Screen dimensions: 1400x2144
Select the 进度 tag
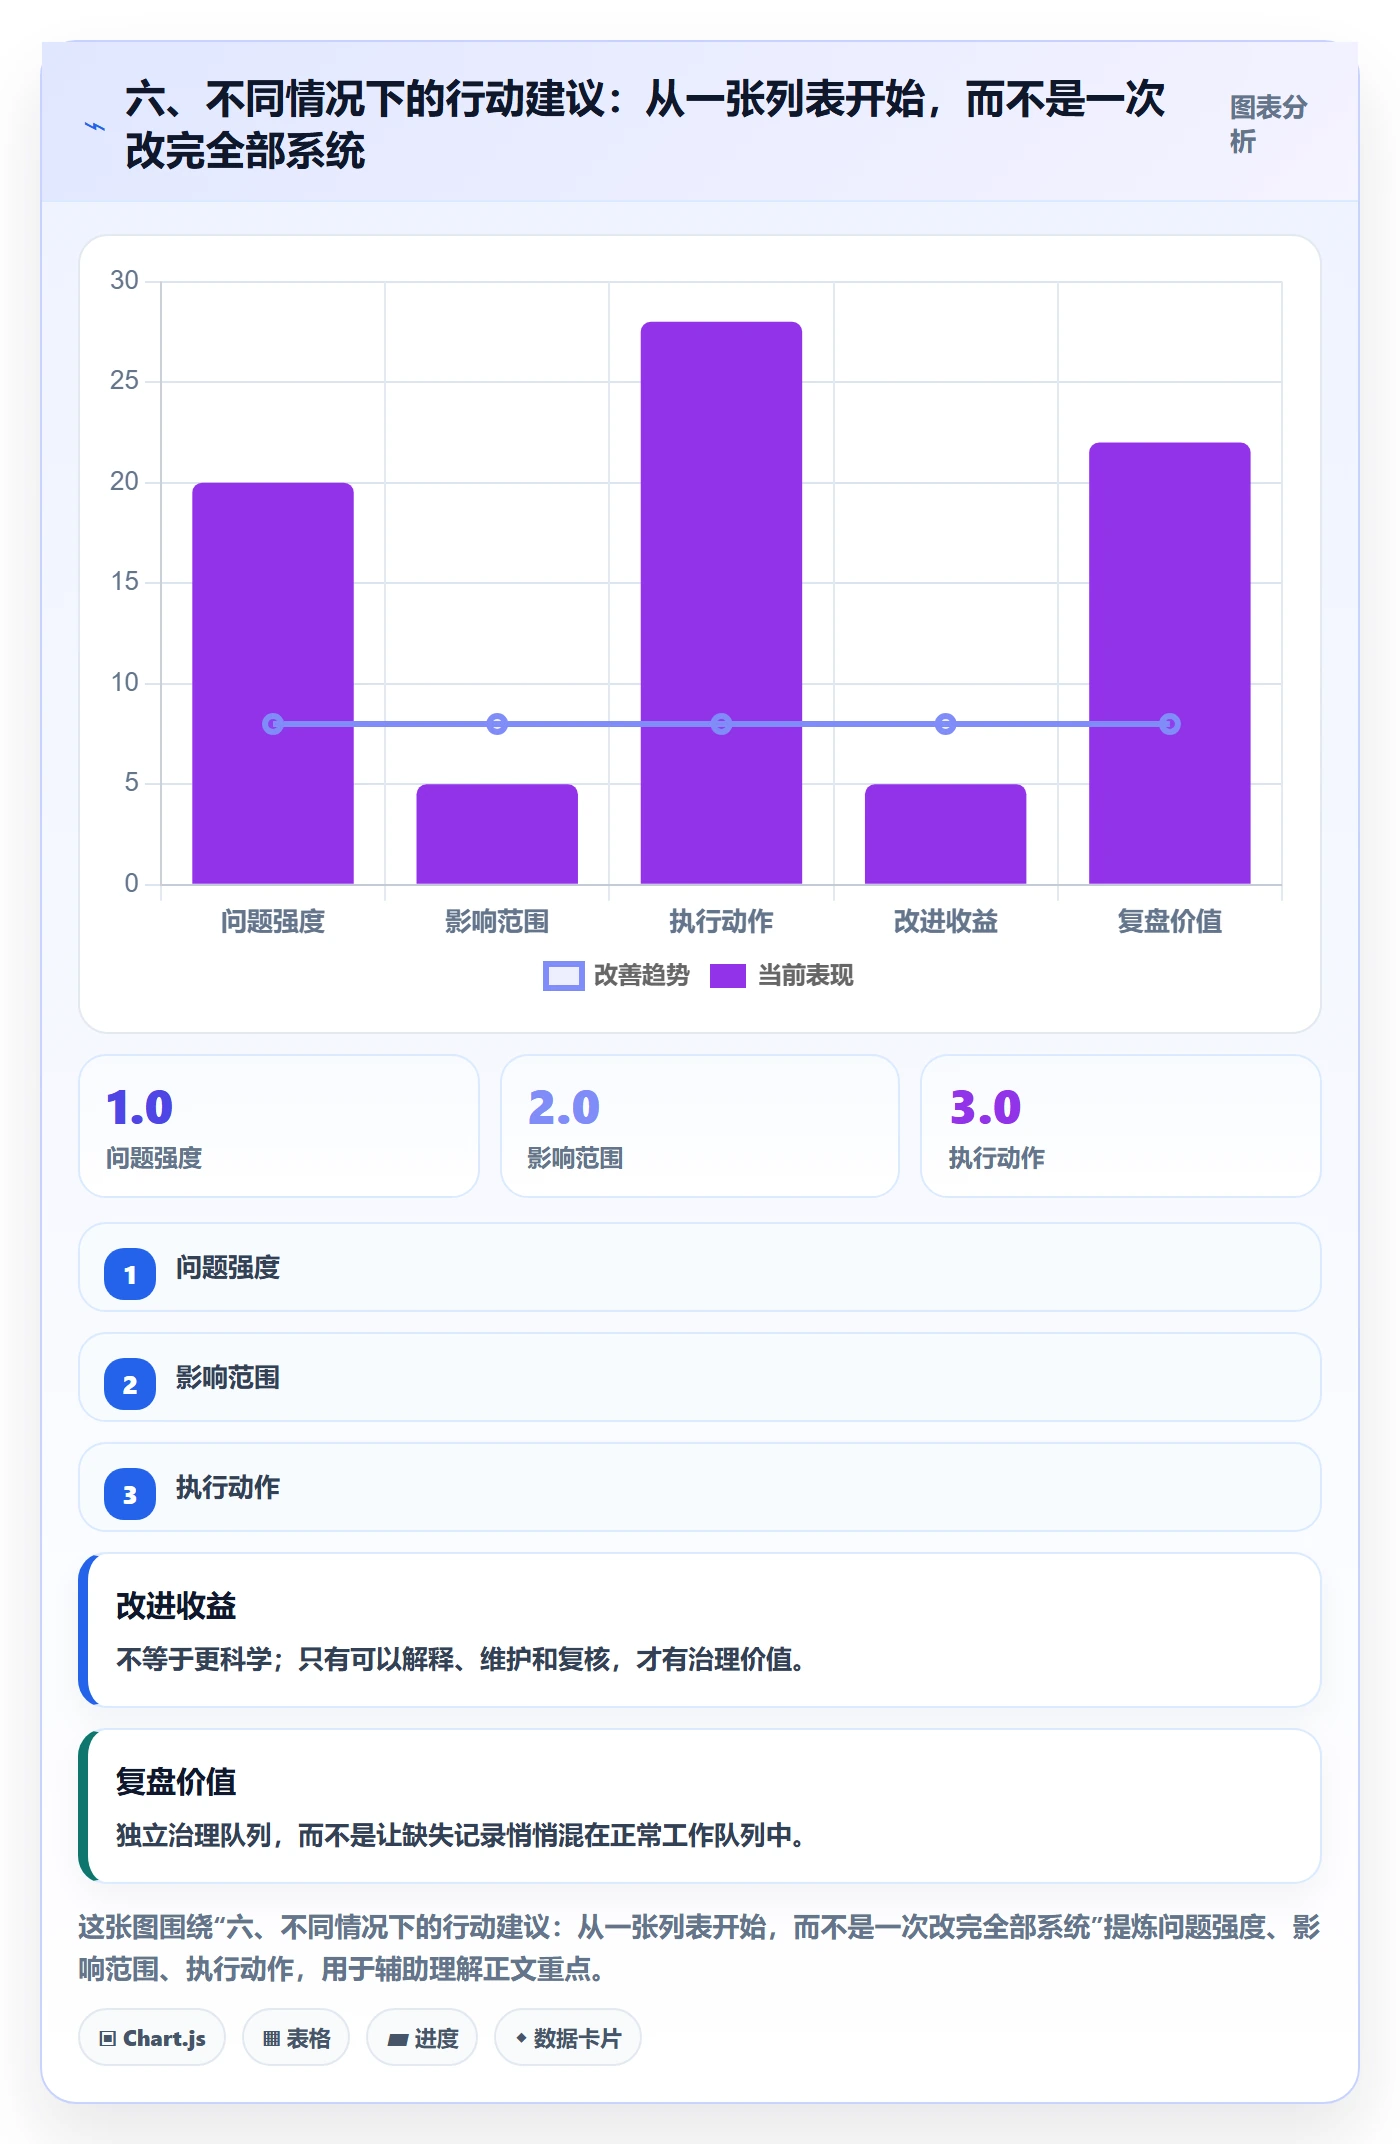(x=422, y=2038)
